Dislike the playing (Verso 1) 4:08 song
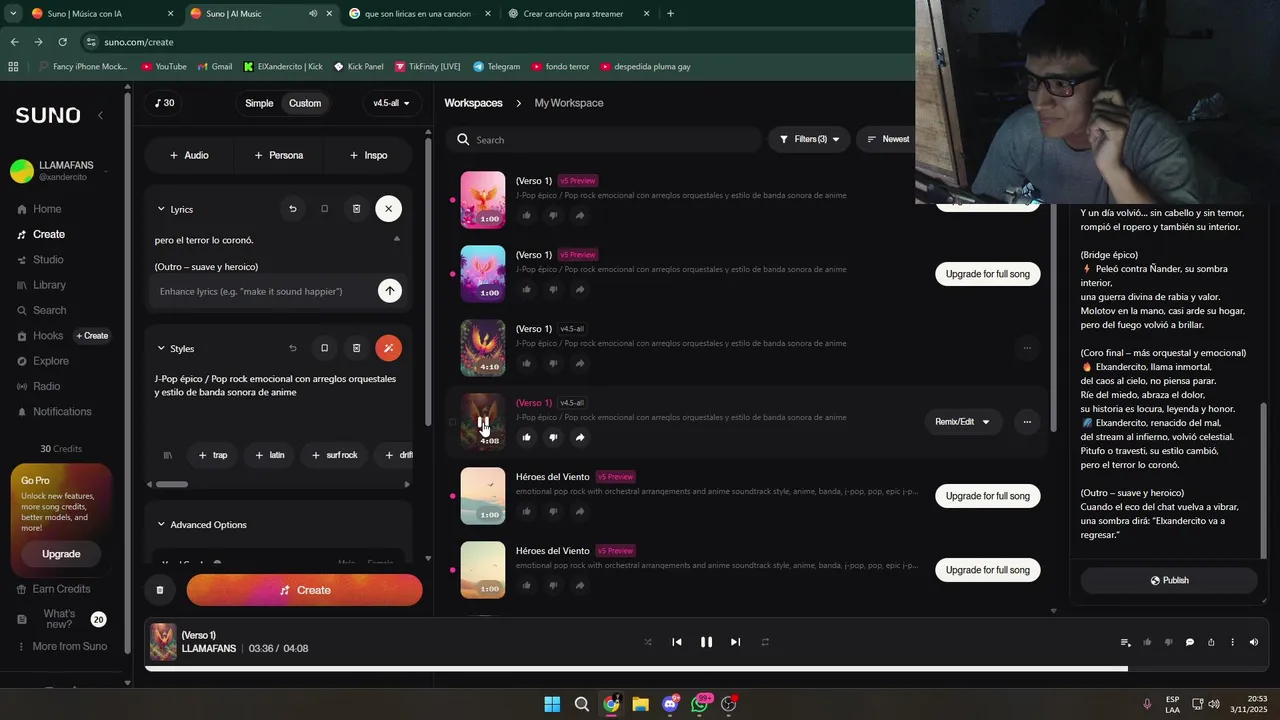This screenshot has height=720, width=1280. click(x=553, y=437)
